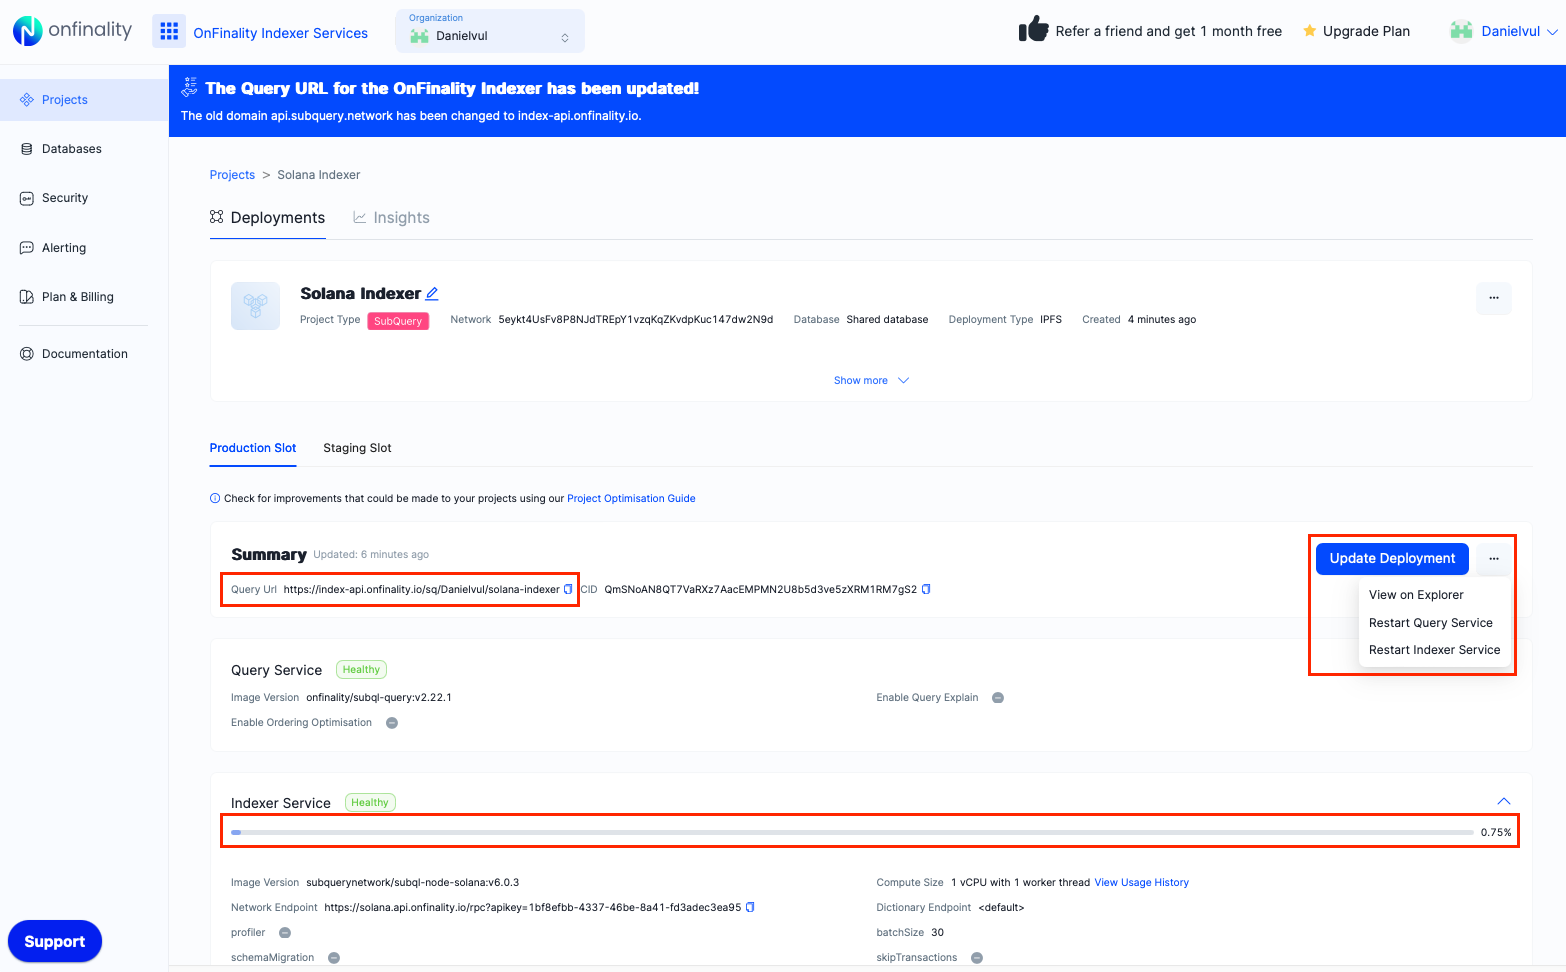Screen dimensions: 1566x972
Task: Open the ellipsis menu on the project card
Action: click(1493, 298)
